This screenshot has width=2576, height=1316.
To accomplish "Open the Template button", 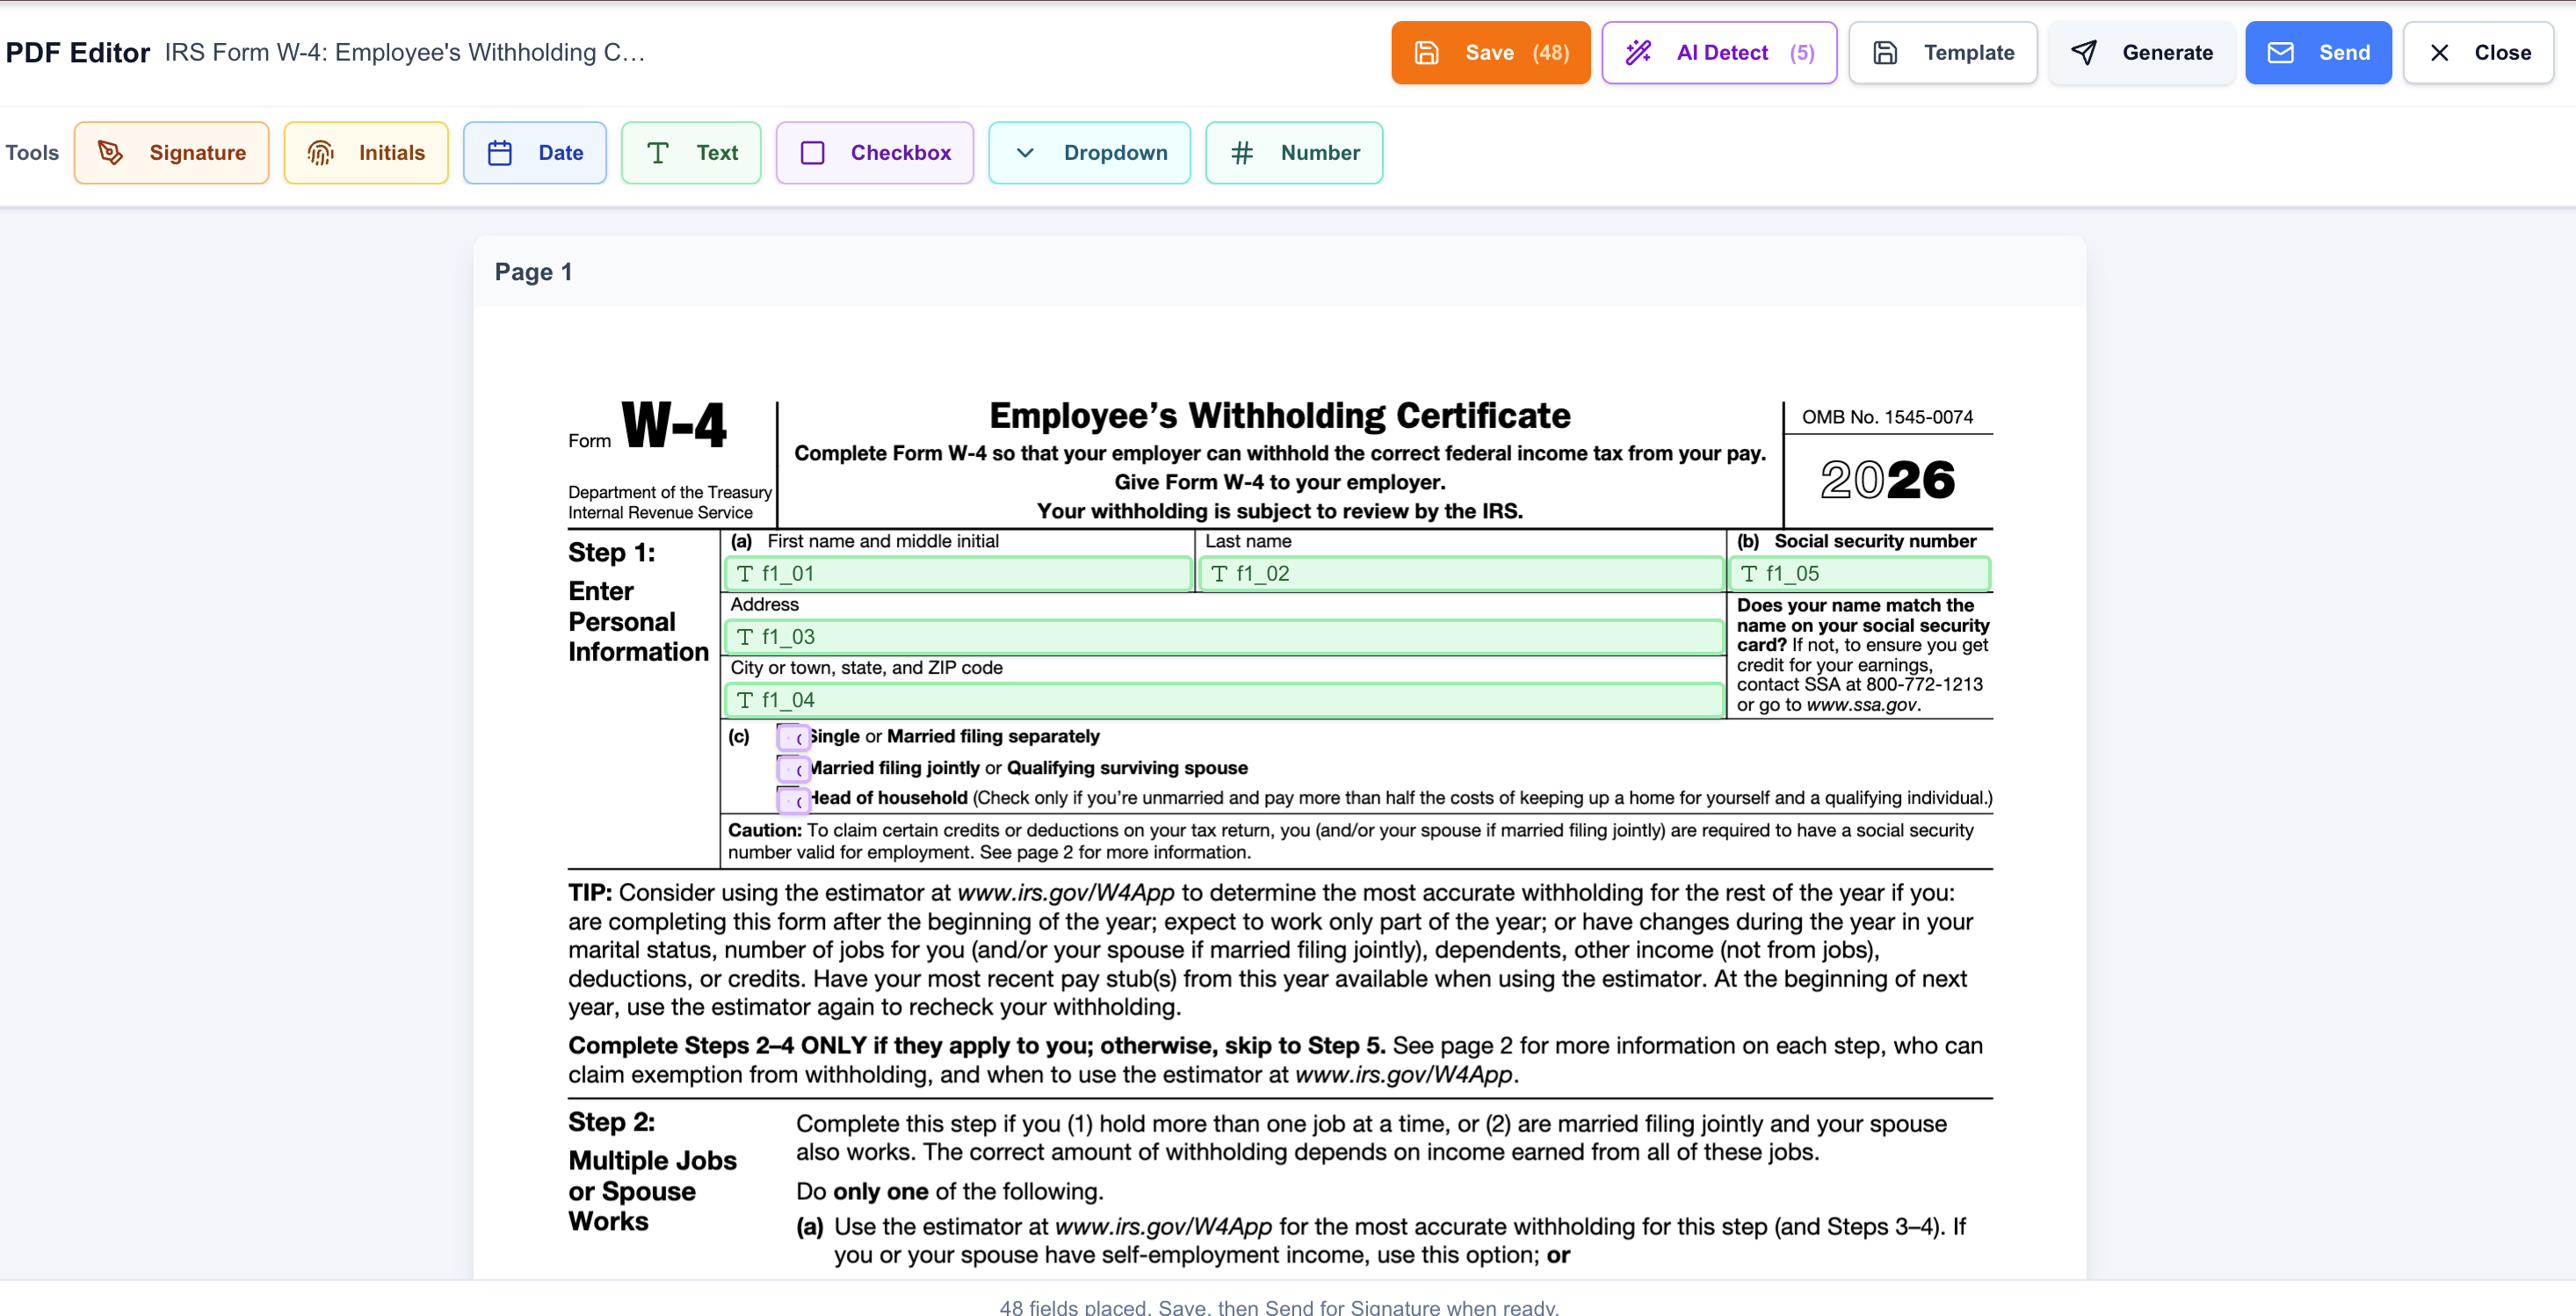I will pyautogui.click(x=1942, y=53).
